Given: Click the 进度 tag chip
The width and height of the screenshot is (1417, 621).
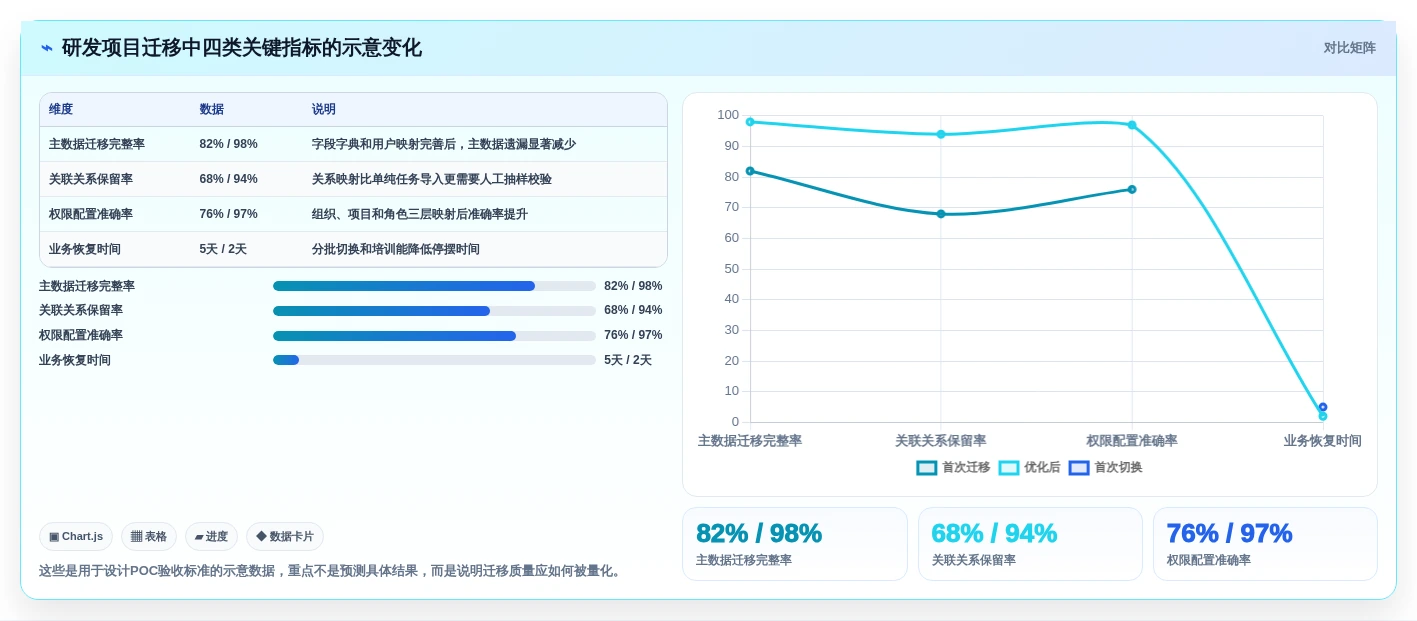Looking at the screenshot, I should coord(211,537).
